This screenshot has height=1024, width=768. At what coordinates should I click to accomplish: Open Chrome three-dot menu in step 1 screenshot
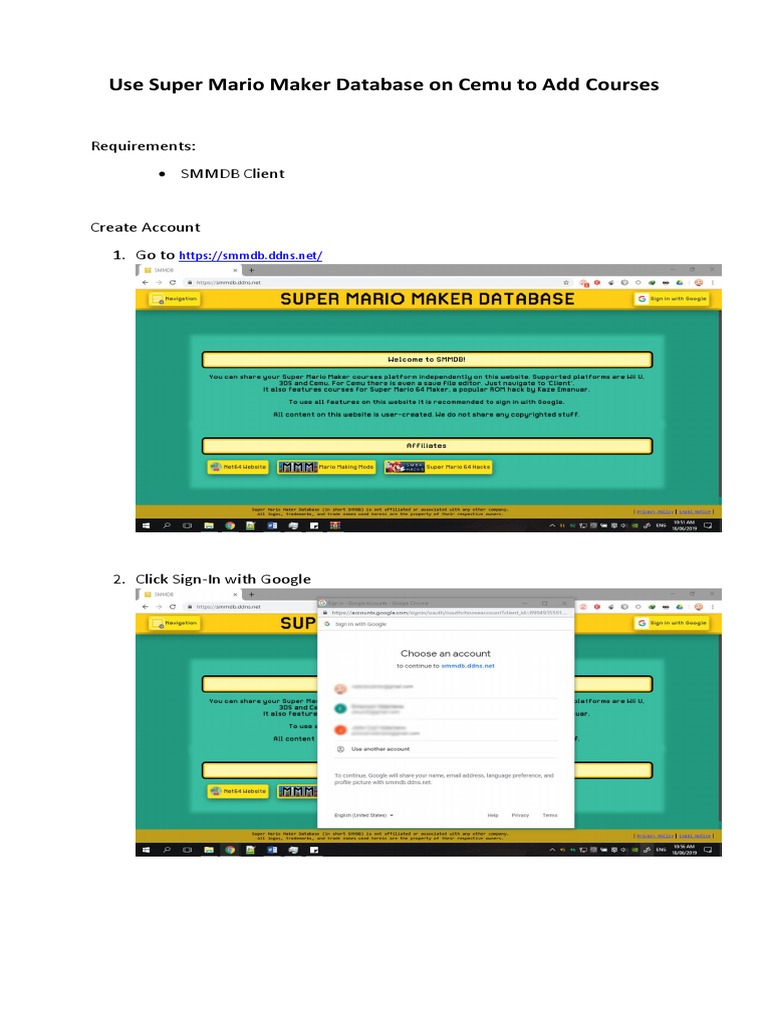pyautogui.click(x=712, y=283)
